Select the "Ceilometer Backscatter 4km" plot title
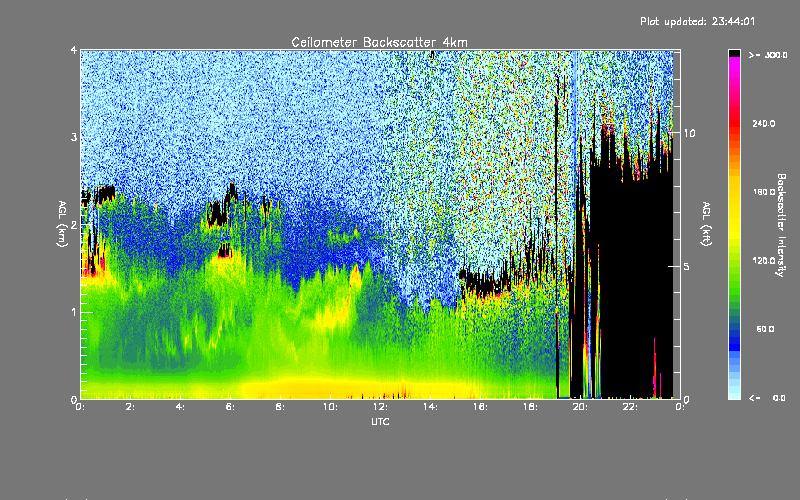Screen dimensions: 800x500 (x=379, y=42)
